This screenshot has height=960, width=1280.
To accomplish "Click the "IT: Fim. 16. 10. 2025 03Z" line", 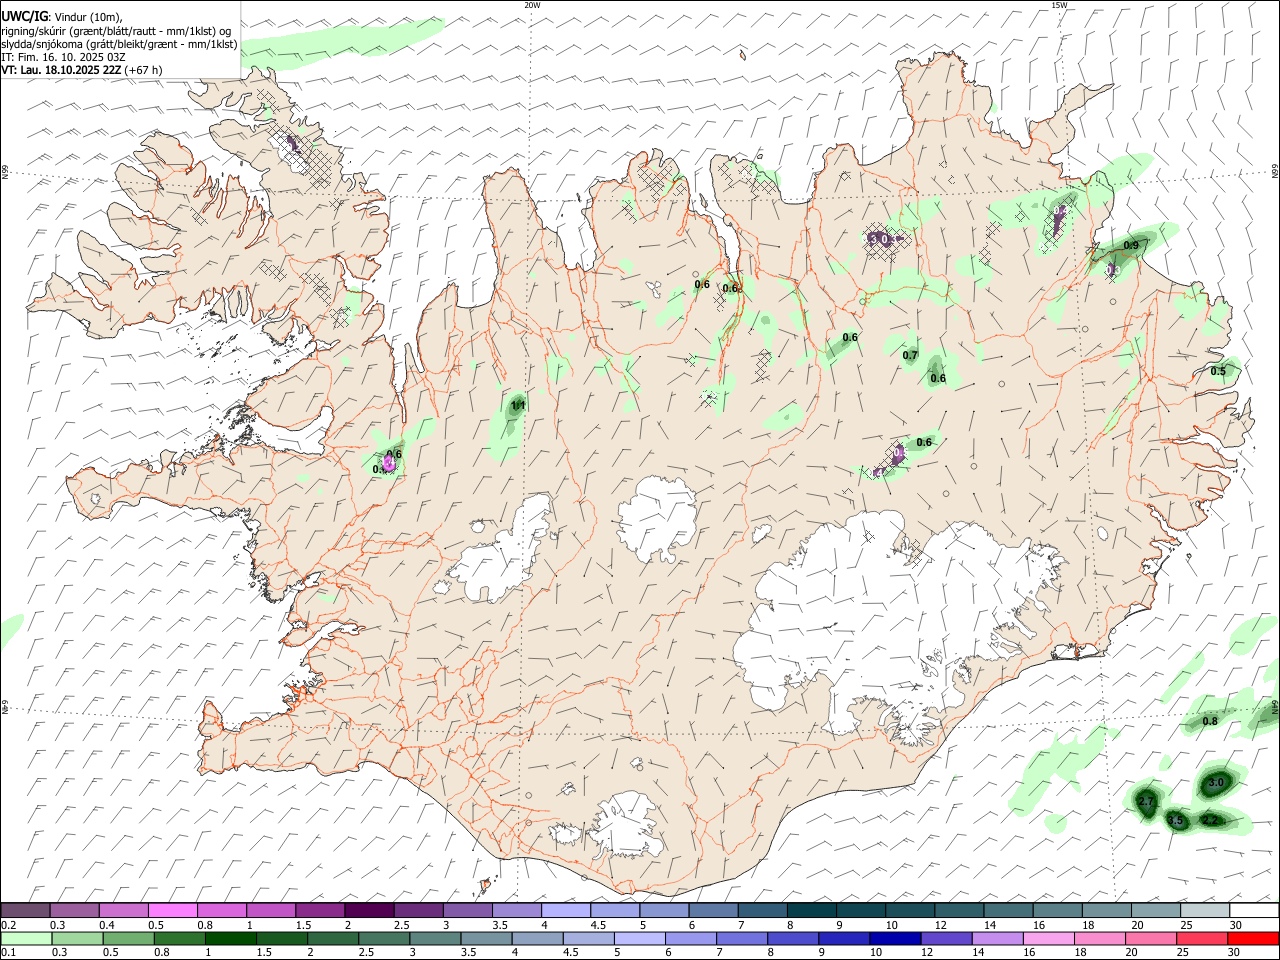I will [x=64, y=57].
